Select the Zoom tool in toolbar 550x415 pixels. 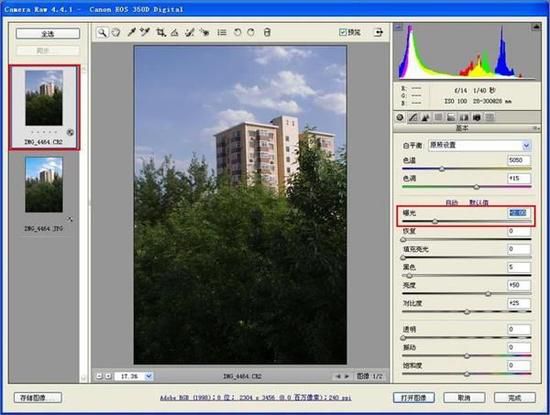tap(102, 33)
